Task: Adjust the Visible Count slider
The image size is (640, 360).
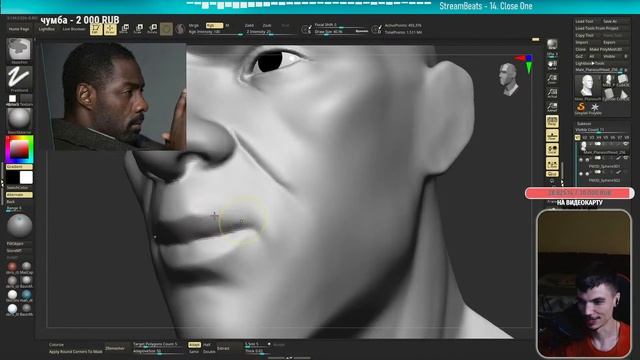Action: coord(602,130)
